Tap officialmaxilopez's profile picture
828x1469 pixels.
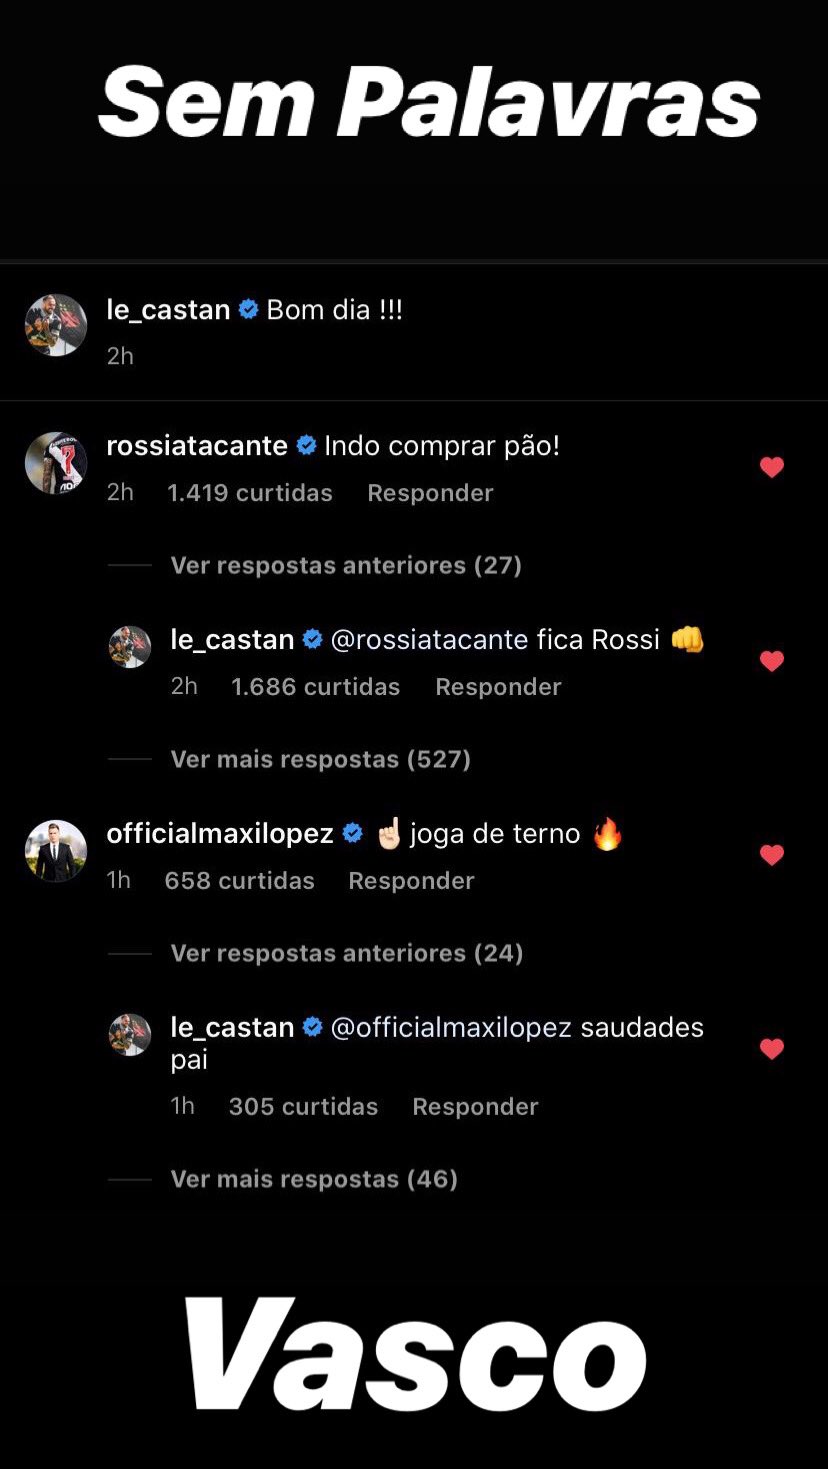tap(56, 851)
